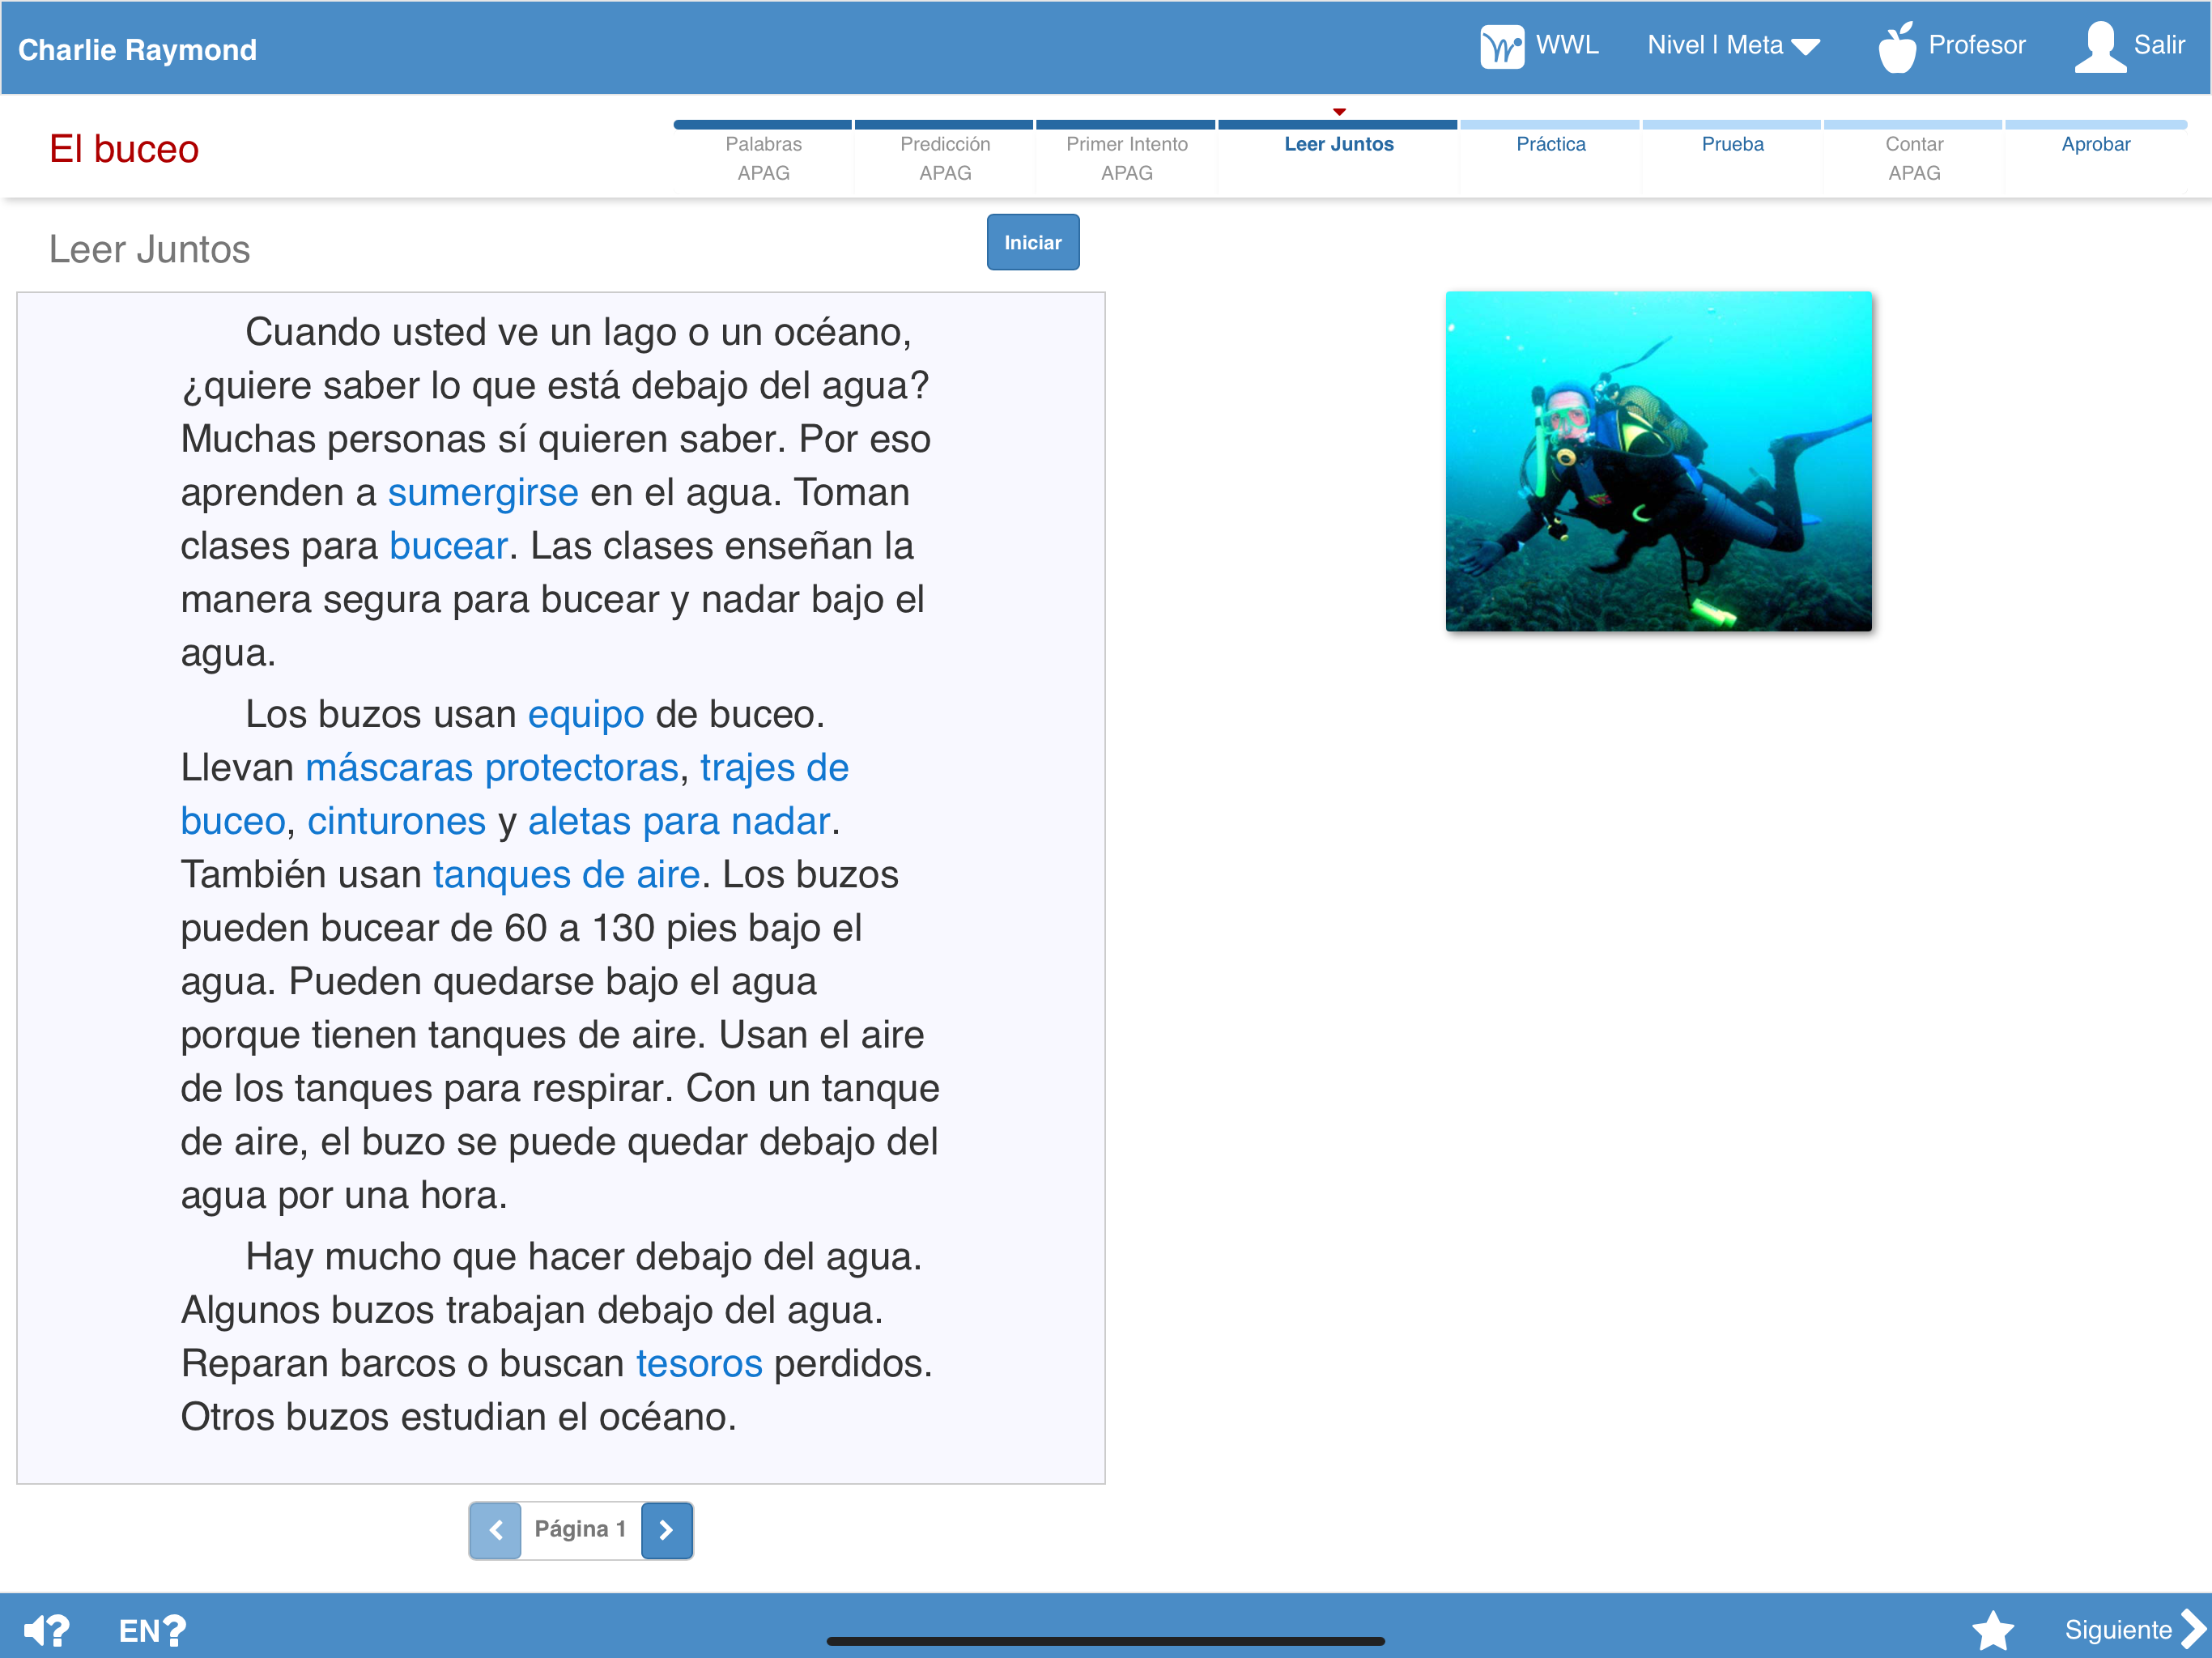2212x1658 pixels.
Task: Switch to the Práctica step
Action: [x=1550, y=144]
